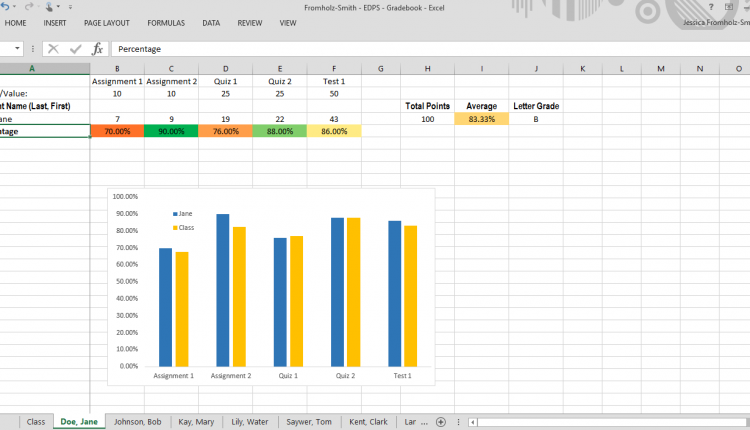Screen dimensions: 750x430
Task: Add a new sheet with plus icon
Action: pyautogui.click(x=441, y=422)
